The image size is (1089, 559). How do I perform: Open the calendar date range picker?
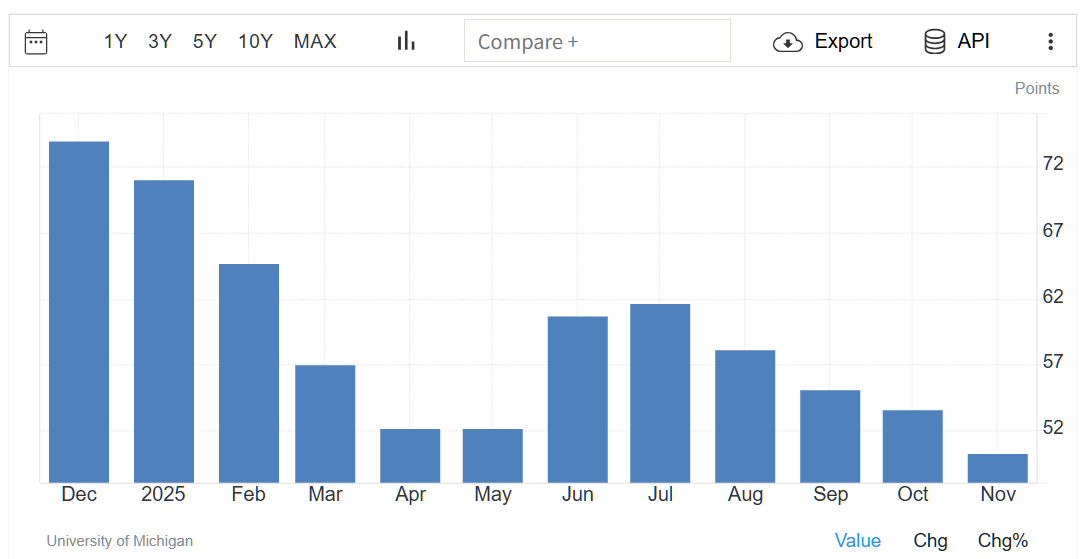36,41
